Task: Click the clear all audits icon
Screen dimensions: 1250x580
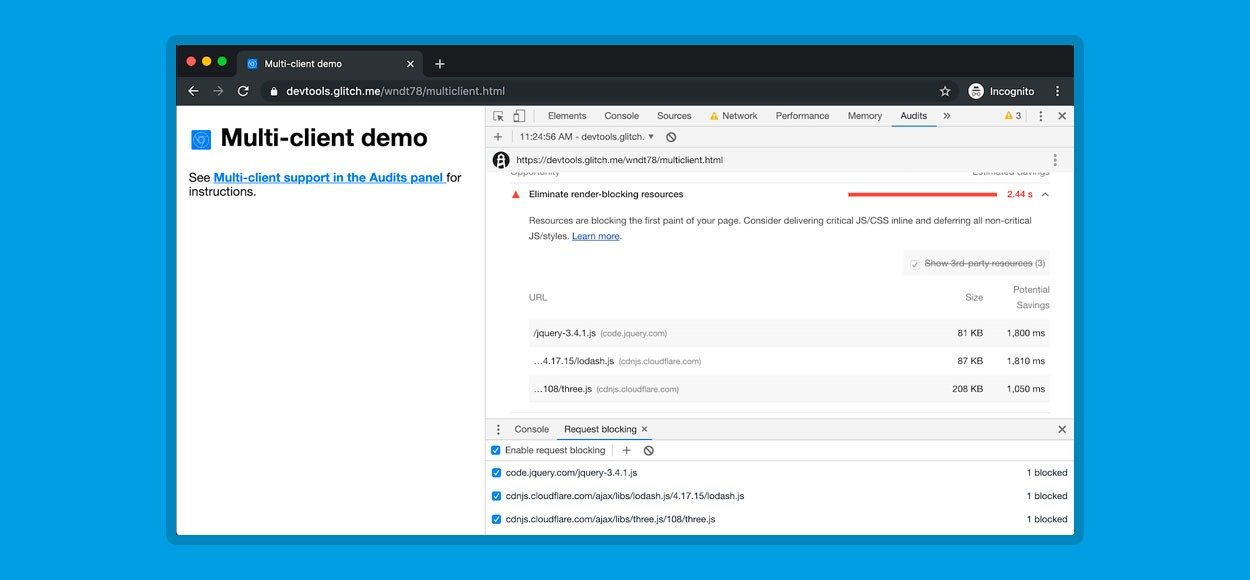Action: [671, 137]
